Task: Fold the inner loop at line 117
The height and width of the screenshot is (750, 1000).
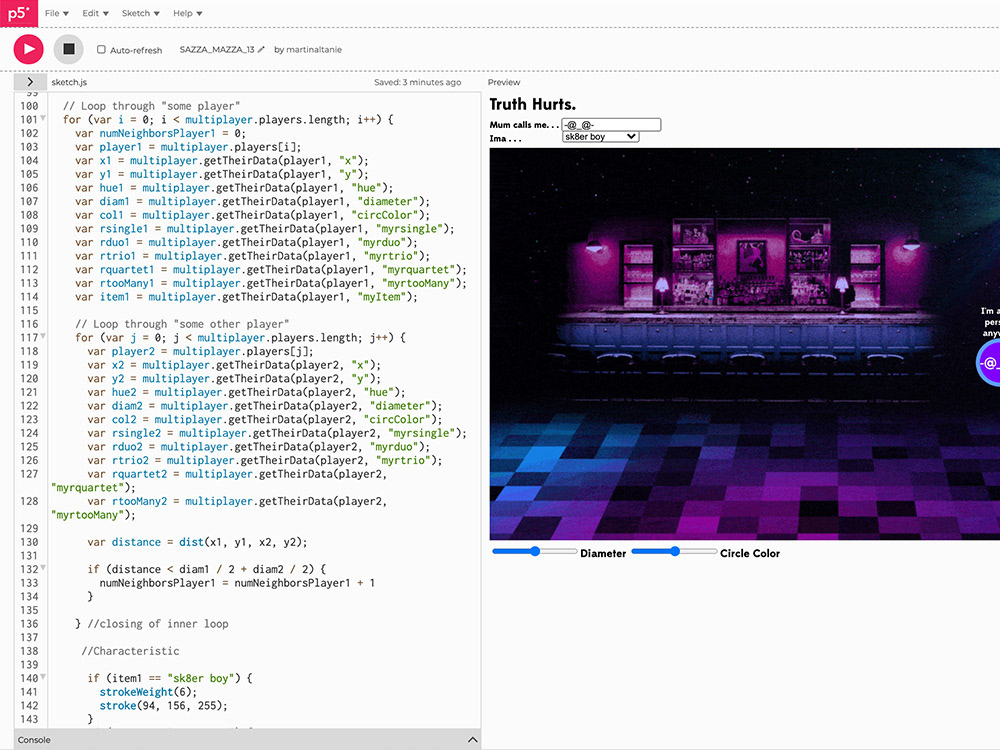Action: tap(43, 337)
